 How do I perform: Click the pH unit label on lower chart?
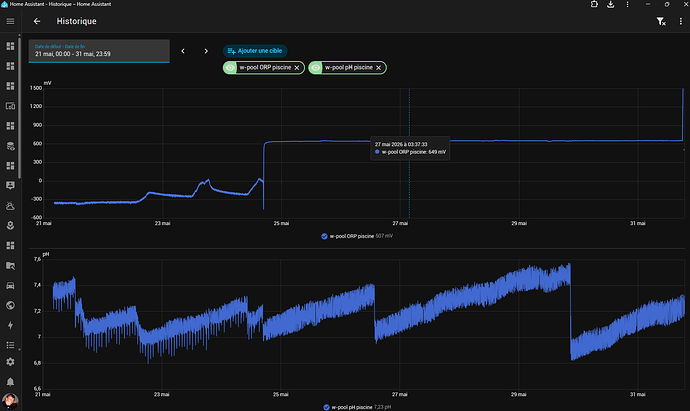coord(46,254)
